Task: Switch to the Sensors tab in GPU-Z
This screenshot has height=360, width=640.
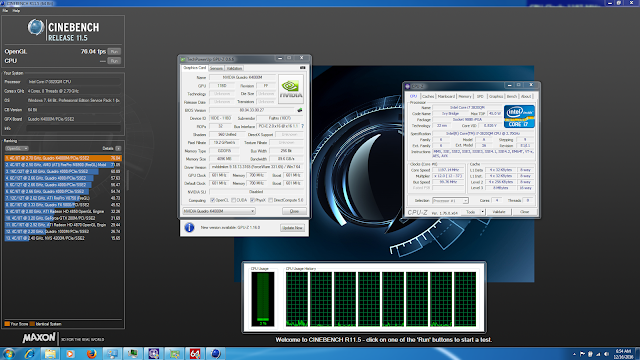Action: 216,68
